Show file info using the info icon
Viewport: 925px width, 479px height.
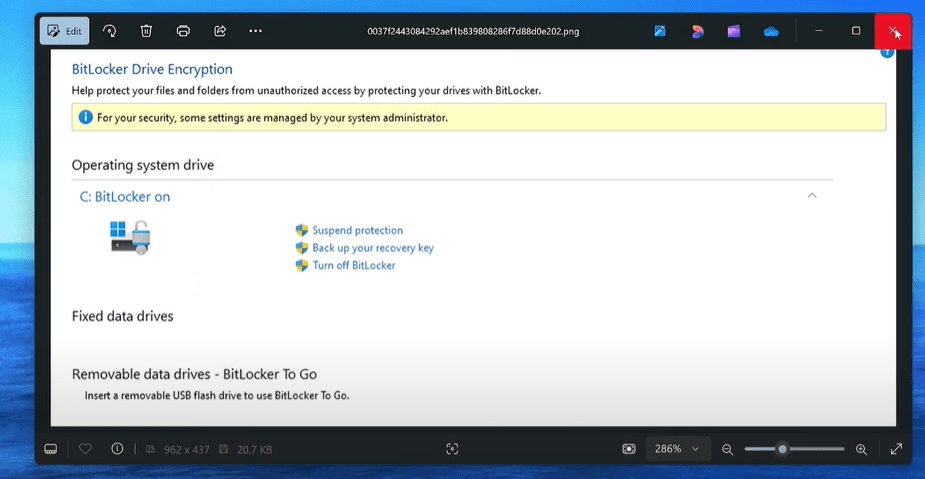pos(117,449)
